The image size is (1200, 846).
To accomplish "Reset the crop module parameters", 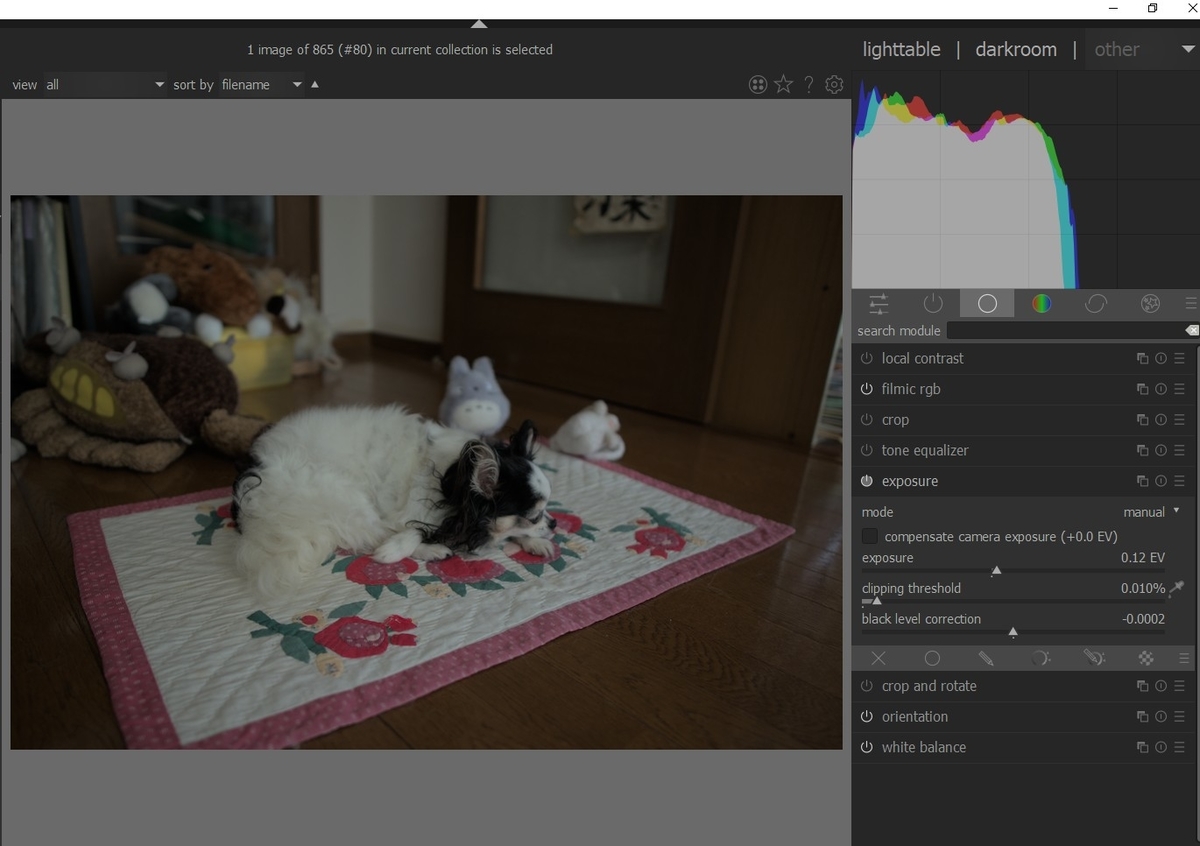I will click(x=1161, y=420).
